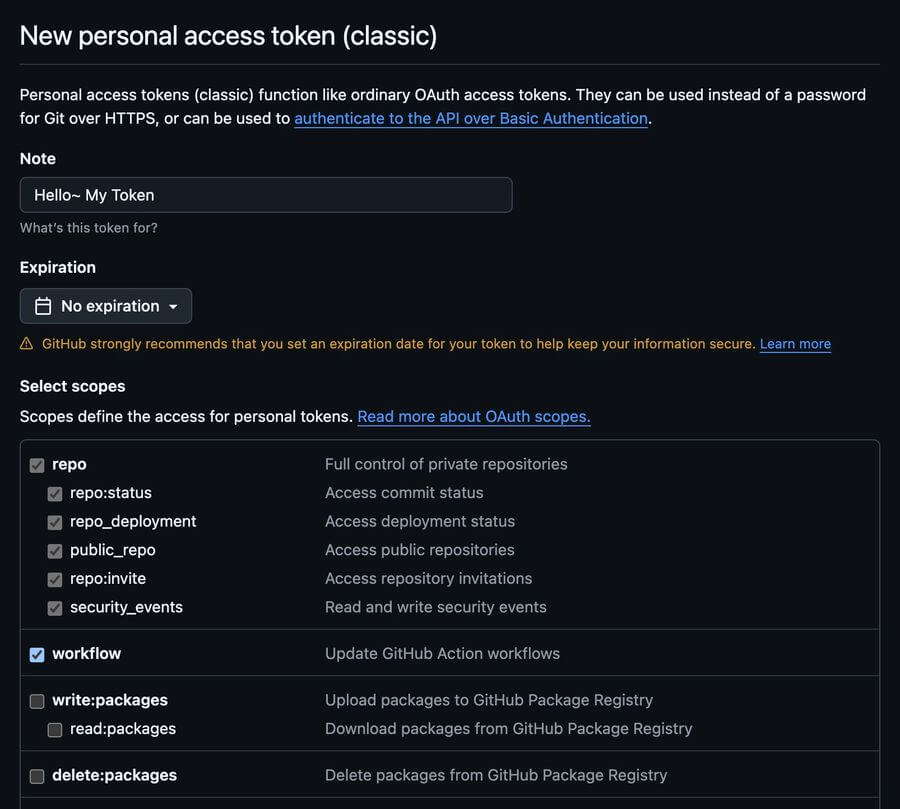Click the 'workflow' scope label
The height and width of the screenshot is (809, 900).
86,653
